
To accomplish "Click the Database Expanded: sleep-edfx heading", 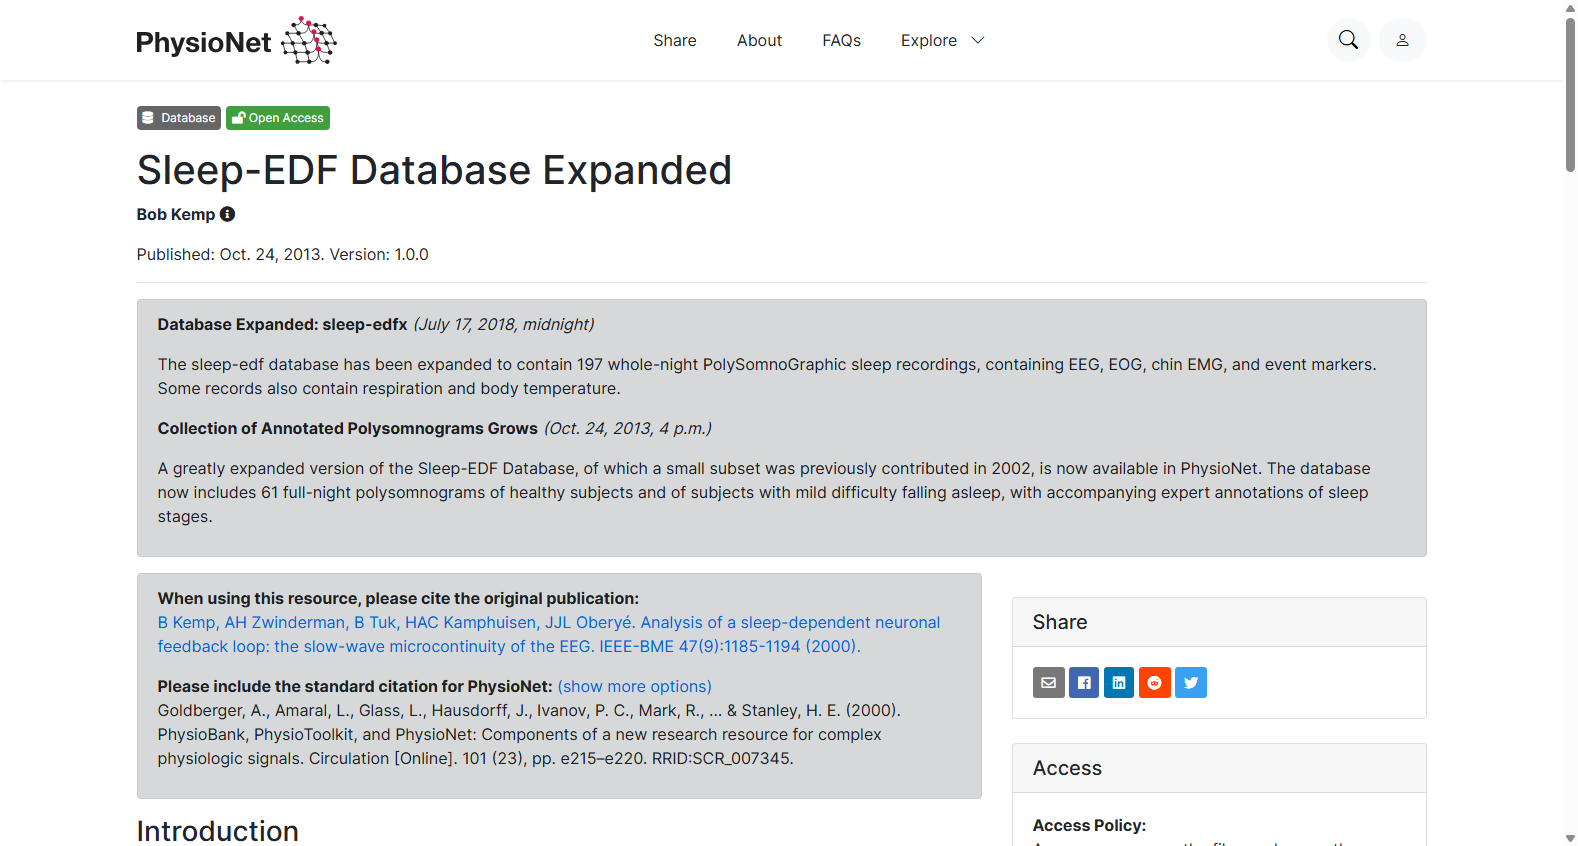I will (282, 324).
